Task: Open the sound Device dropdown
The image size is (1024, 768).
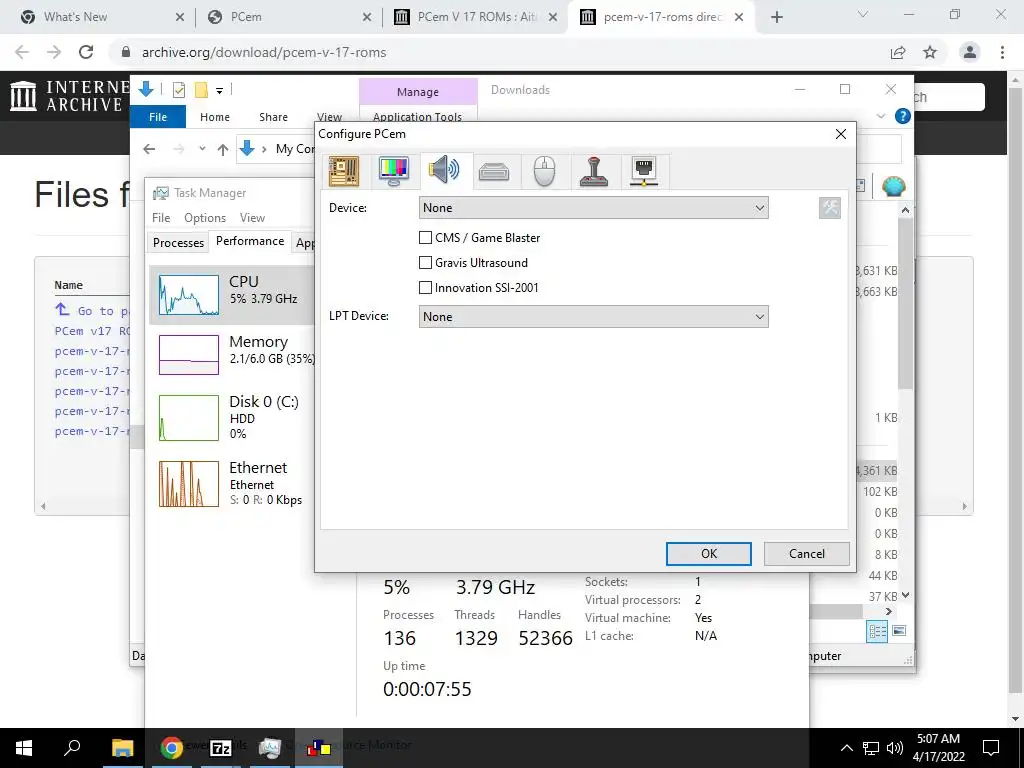Action: pyautogui.click(x=593, y=208)
